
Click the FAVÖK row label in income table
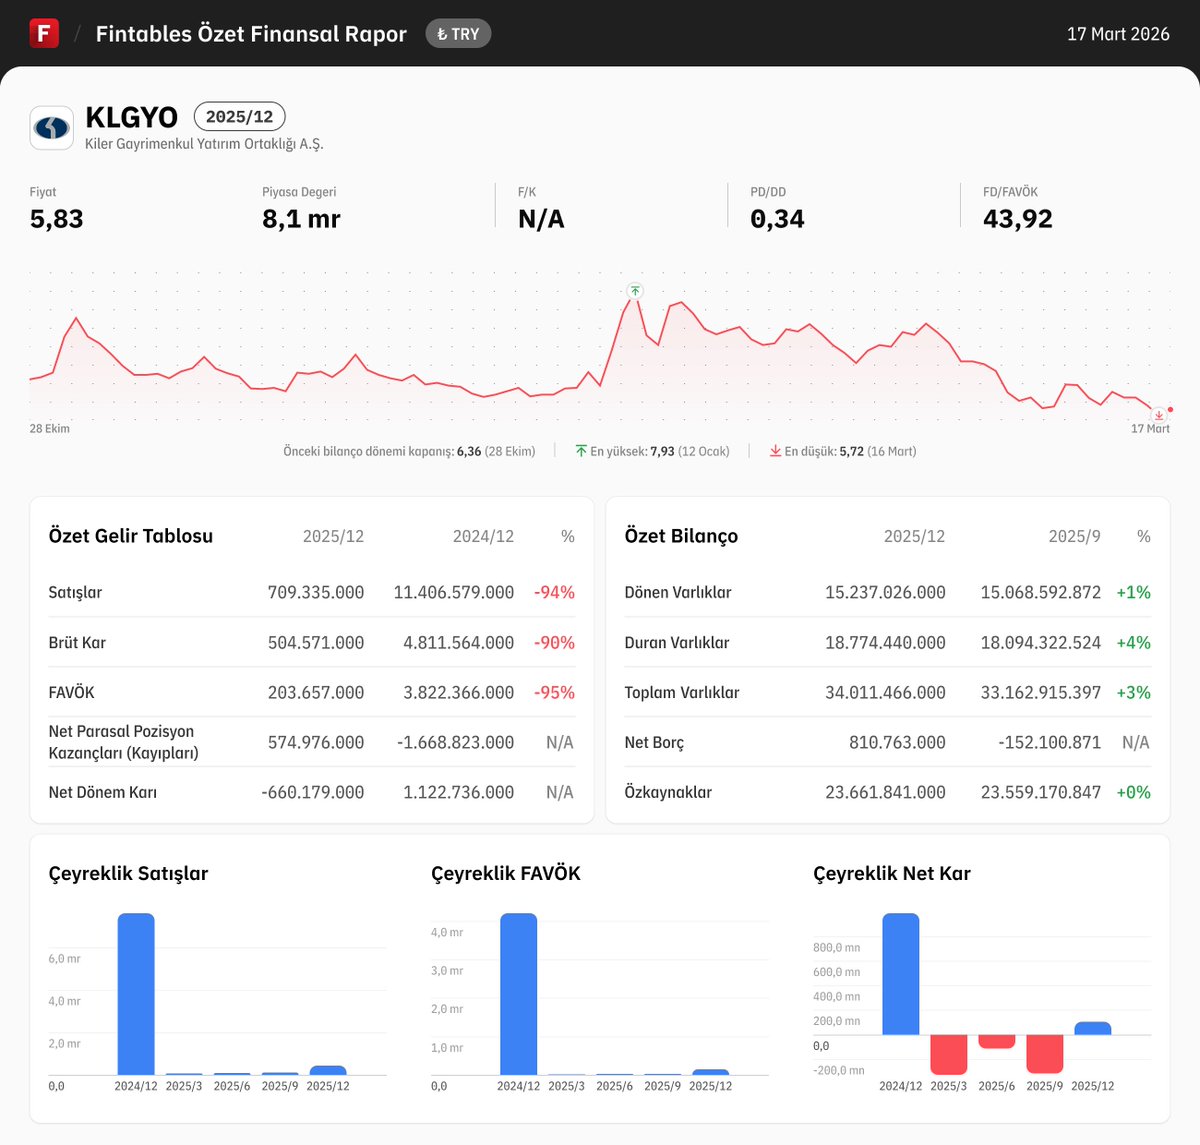coord(71,692)
